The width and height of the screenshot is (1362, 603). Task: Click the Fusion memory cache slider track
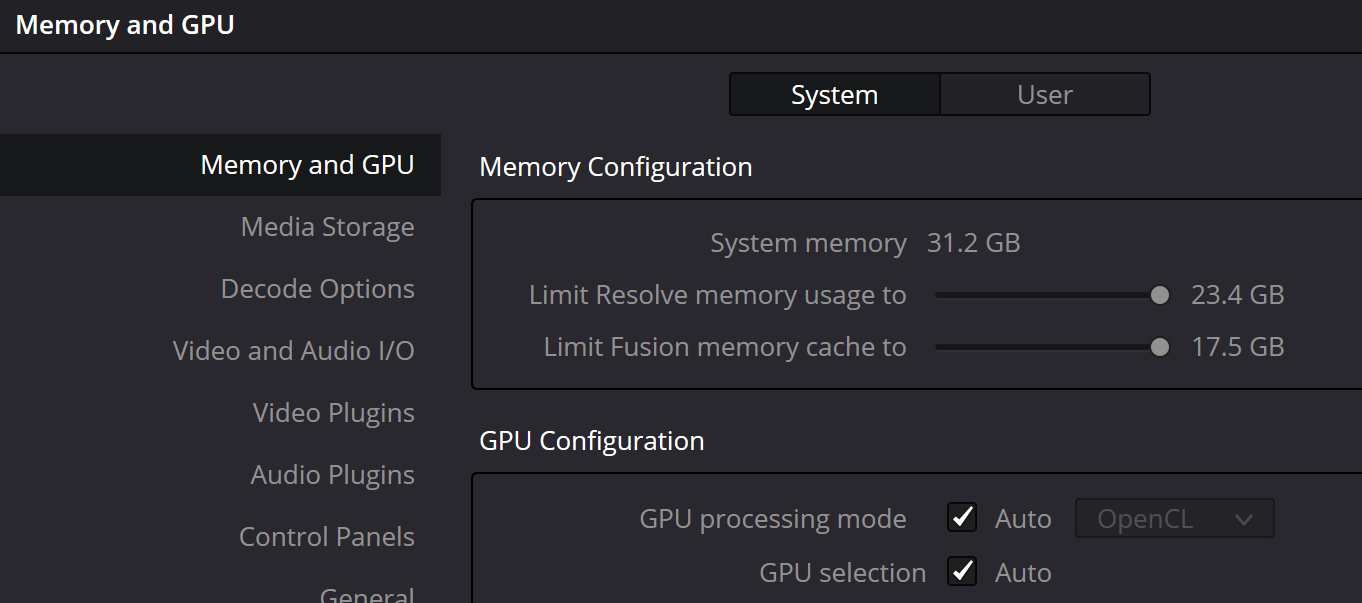(x=1040, y=347)
